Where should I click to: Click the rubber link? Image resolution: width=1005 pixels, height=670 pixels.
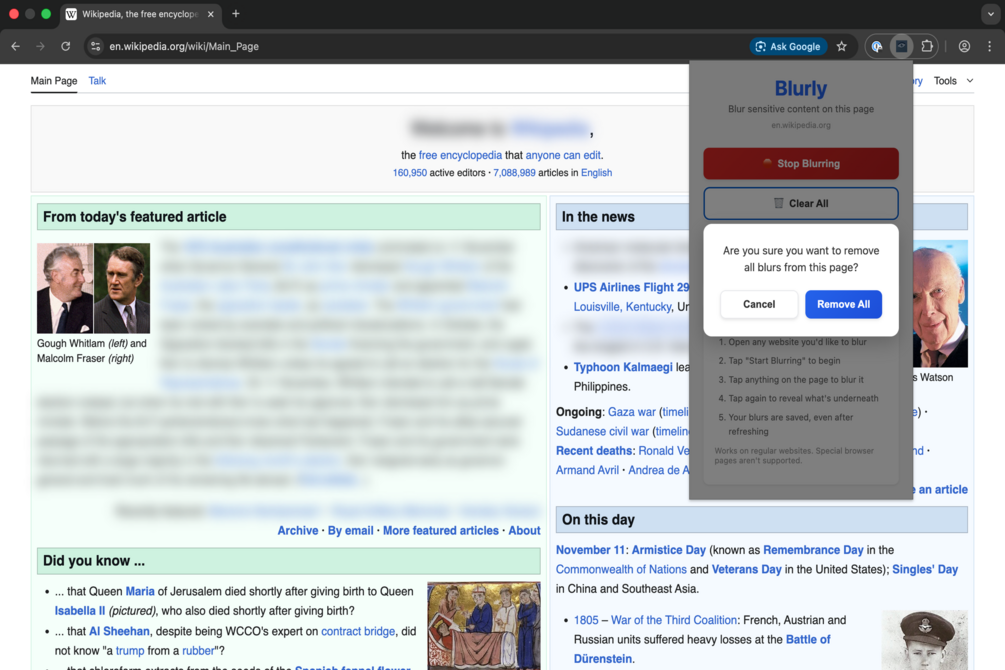point(198,650)
